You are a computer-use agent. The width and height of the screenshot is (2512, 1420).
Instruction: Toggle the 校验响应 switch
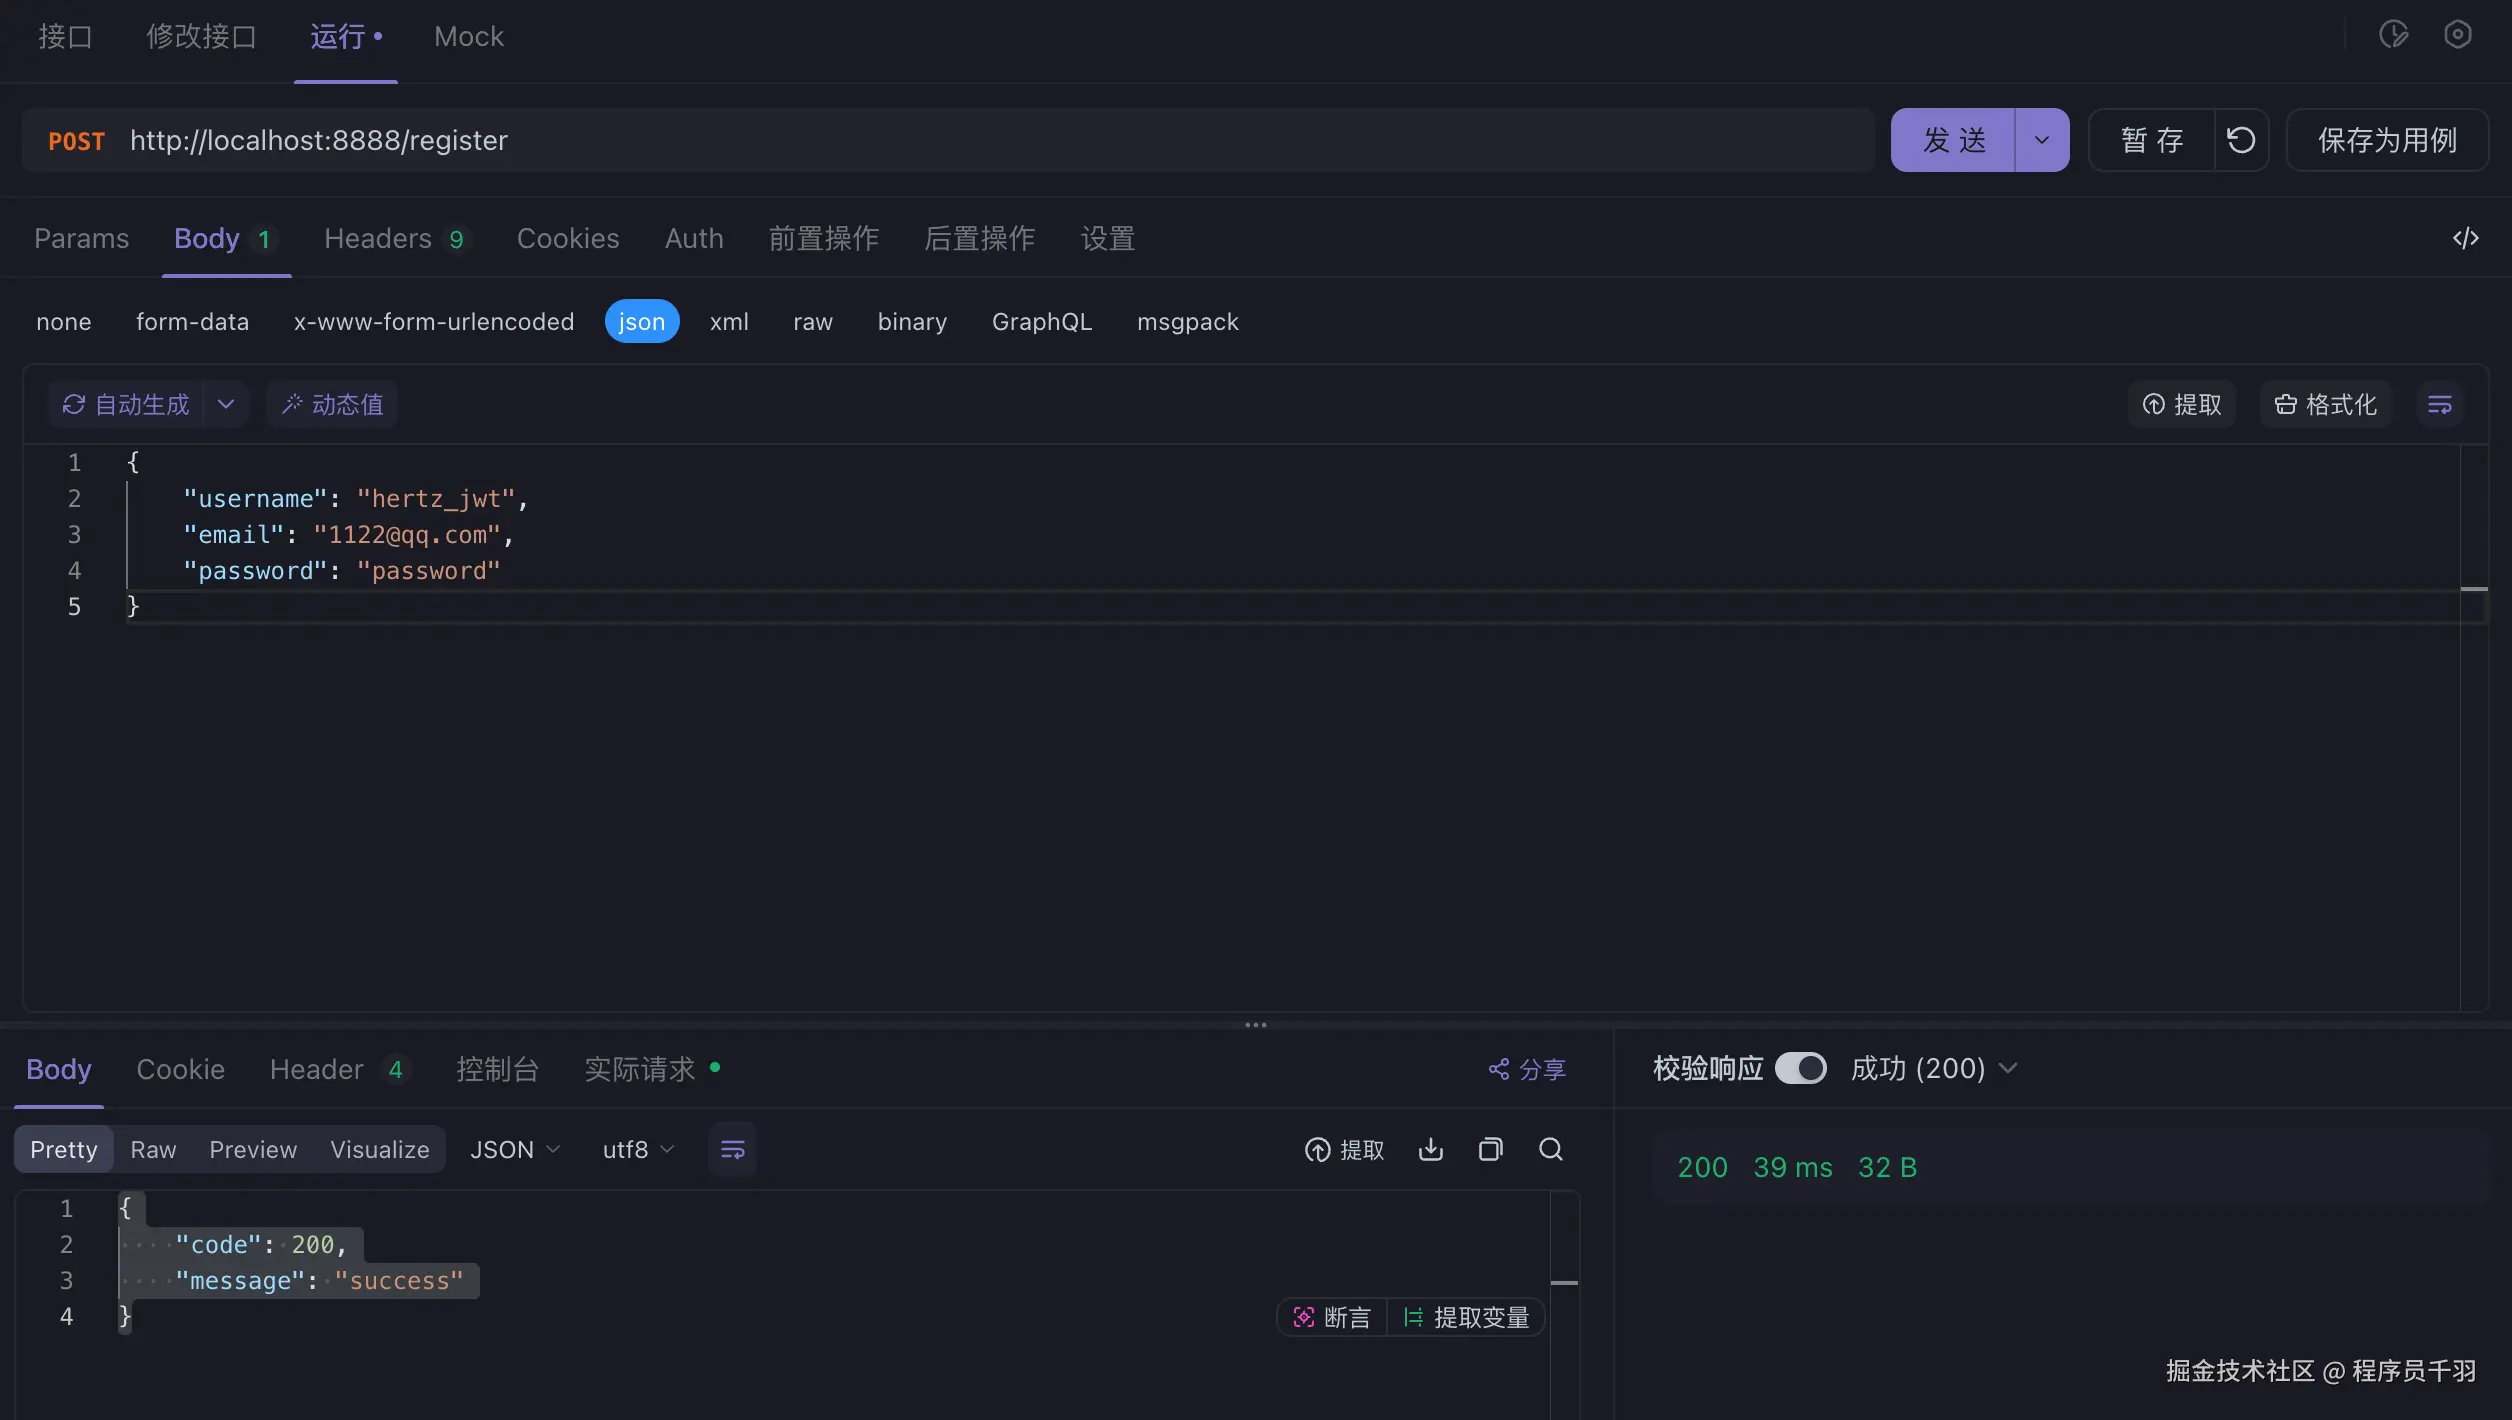pos(1800,1068)
